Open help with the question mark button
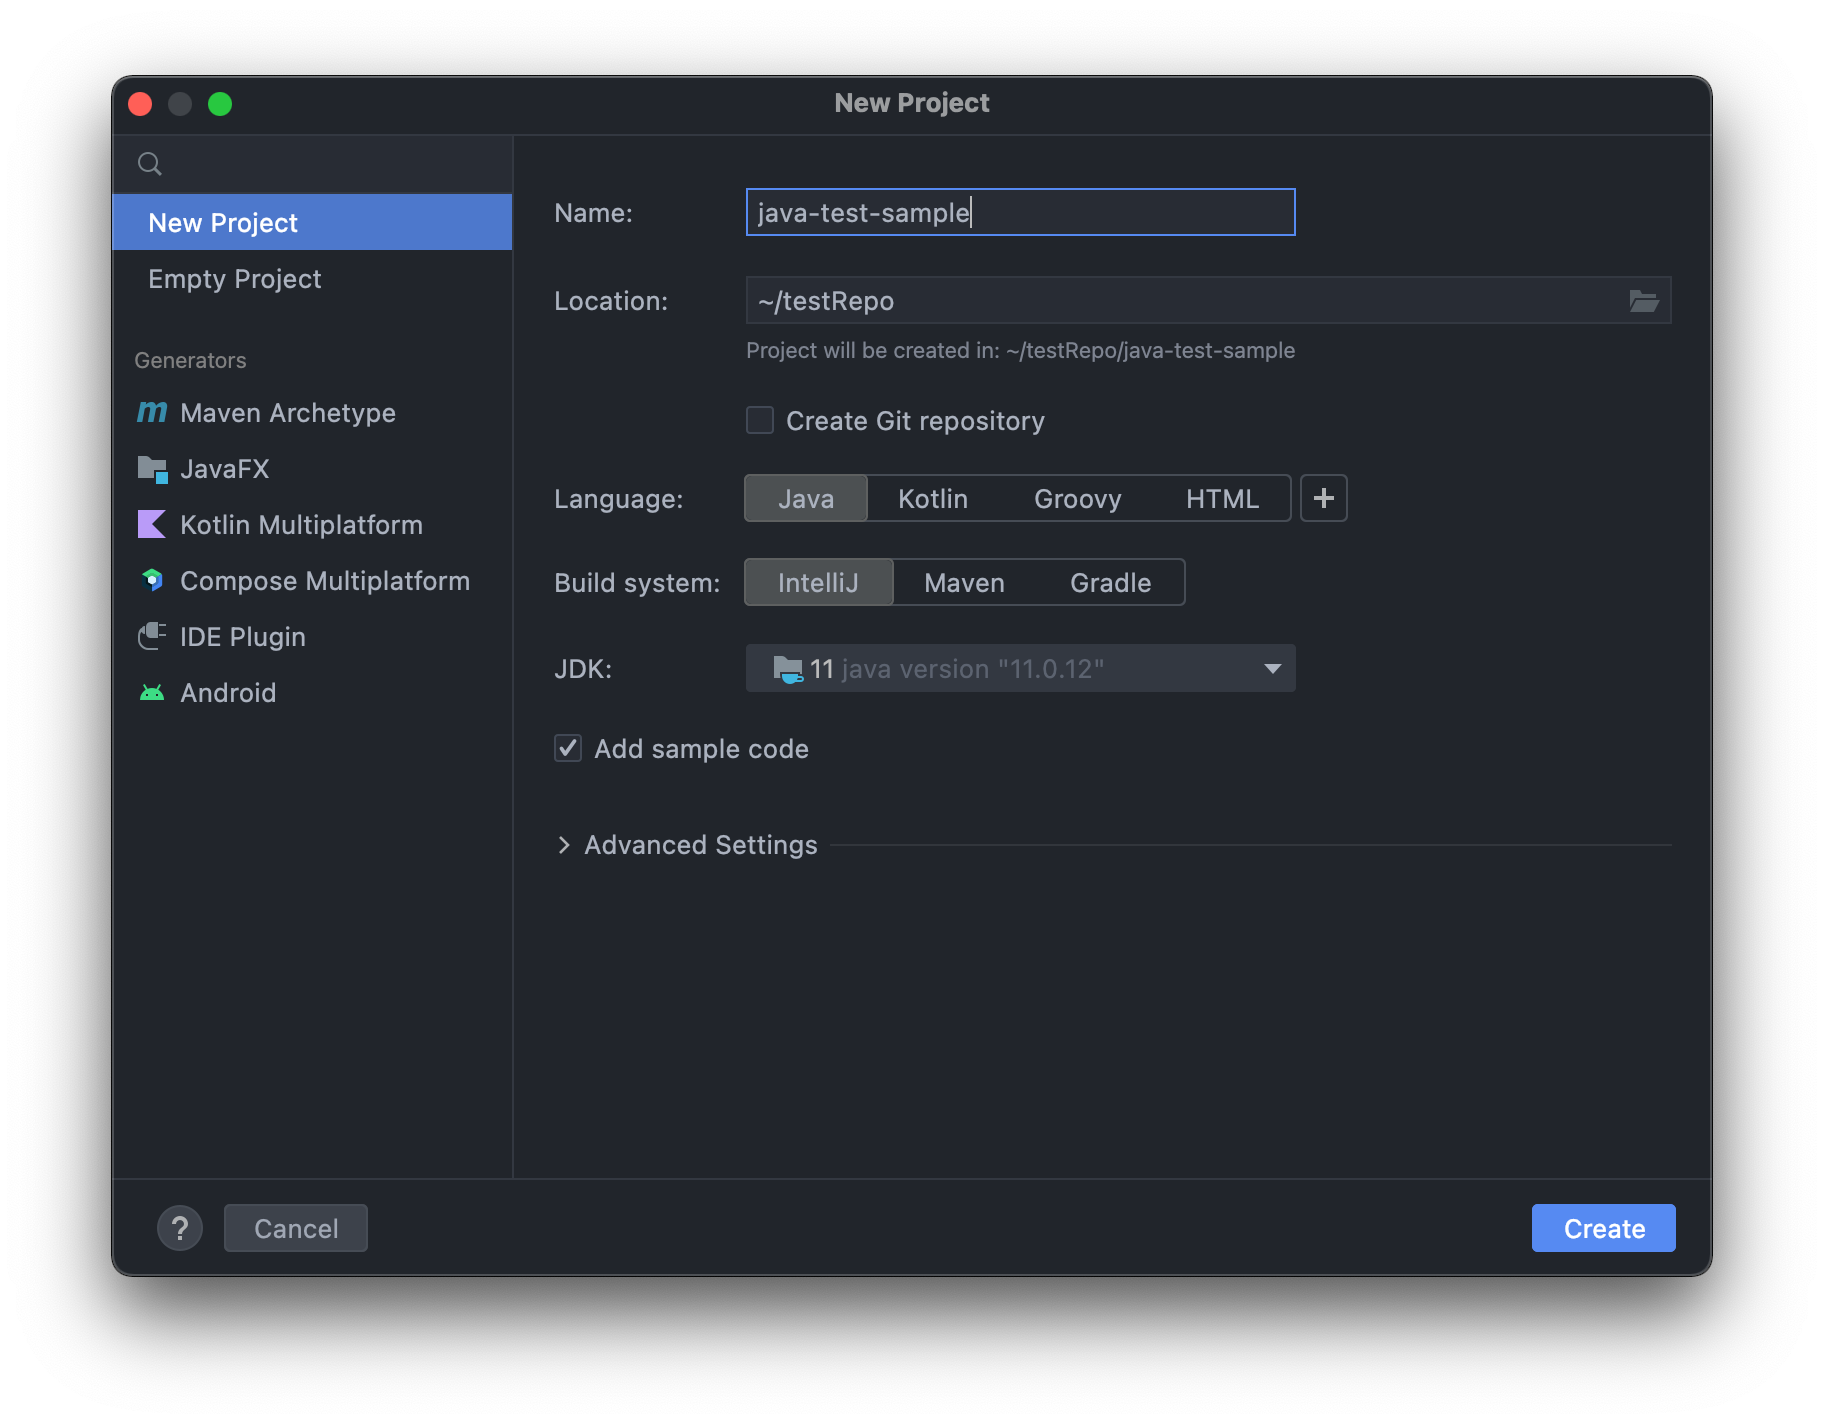 click(x=180, y=1228)
